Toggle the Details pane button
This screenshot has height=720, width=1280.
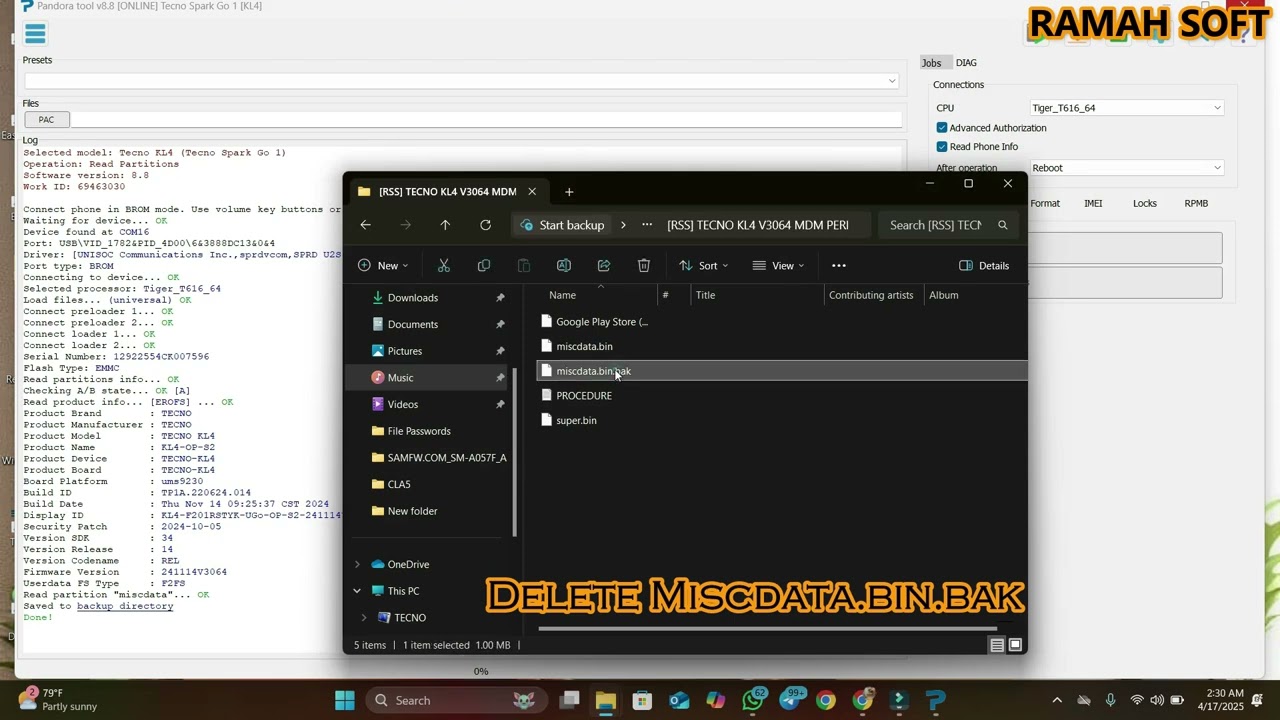click(984, 266)
